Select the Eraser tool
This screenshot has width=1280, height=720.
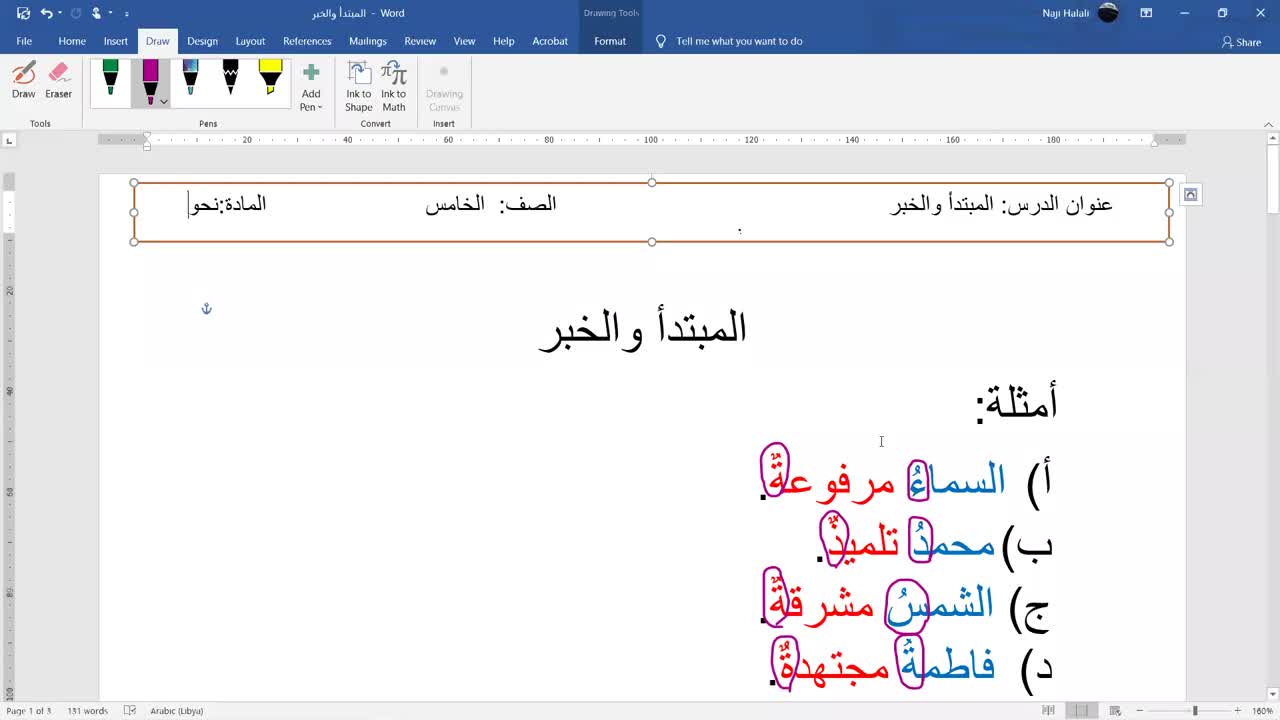point(58,81)
